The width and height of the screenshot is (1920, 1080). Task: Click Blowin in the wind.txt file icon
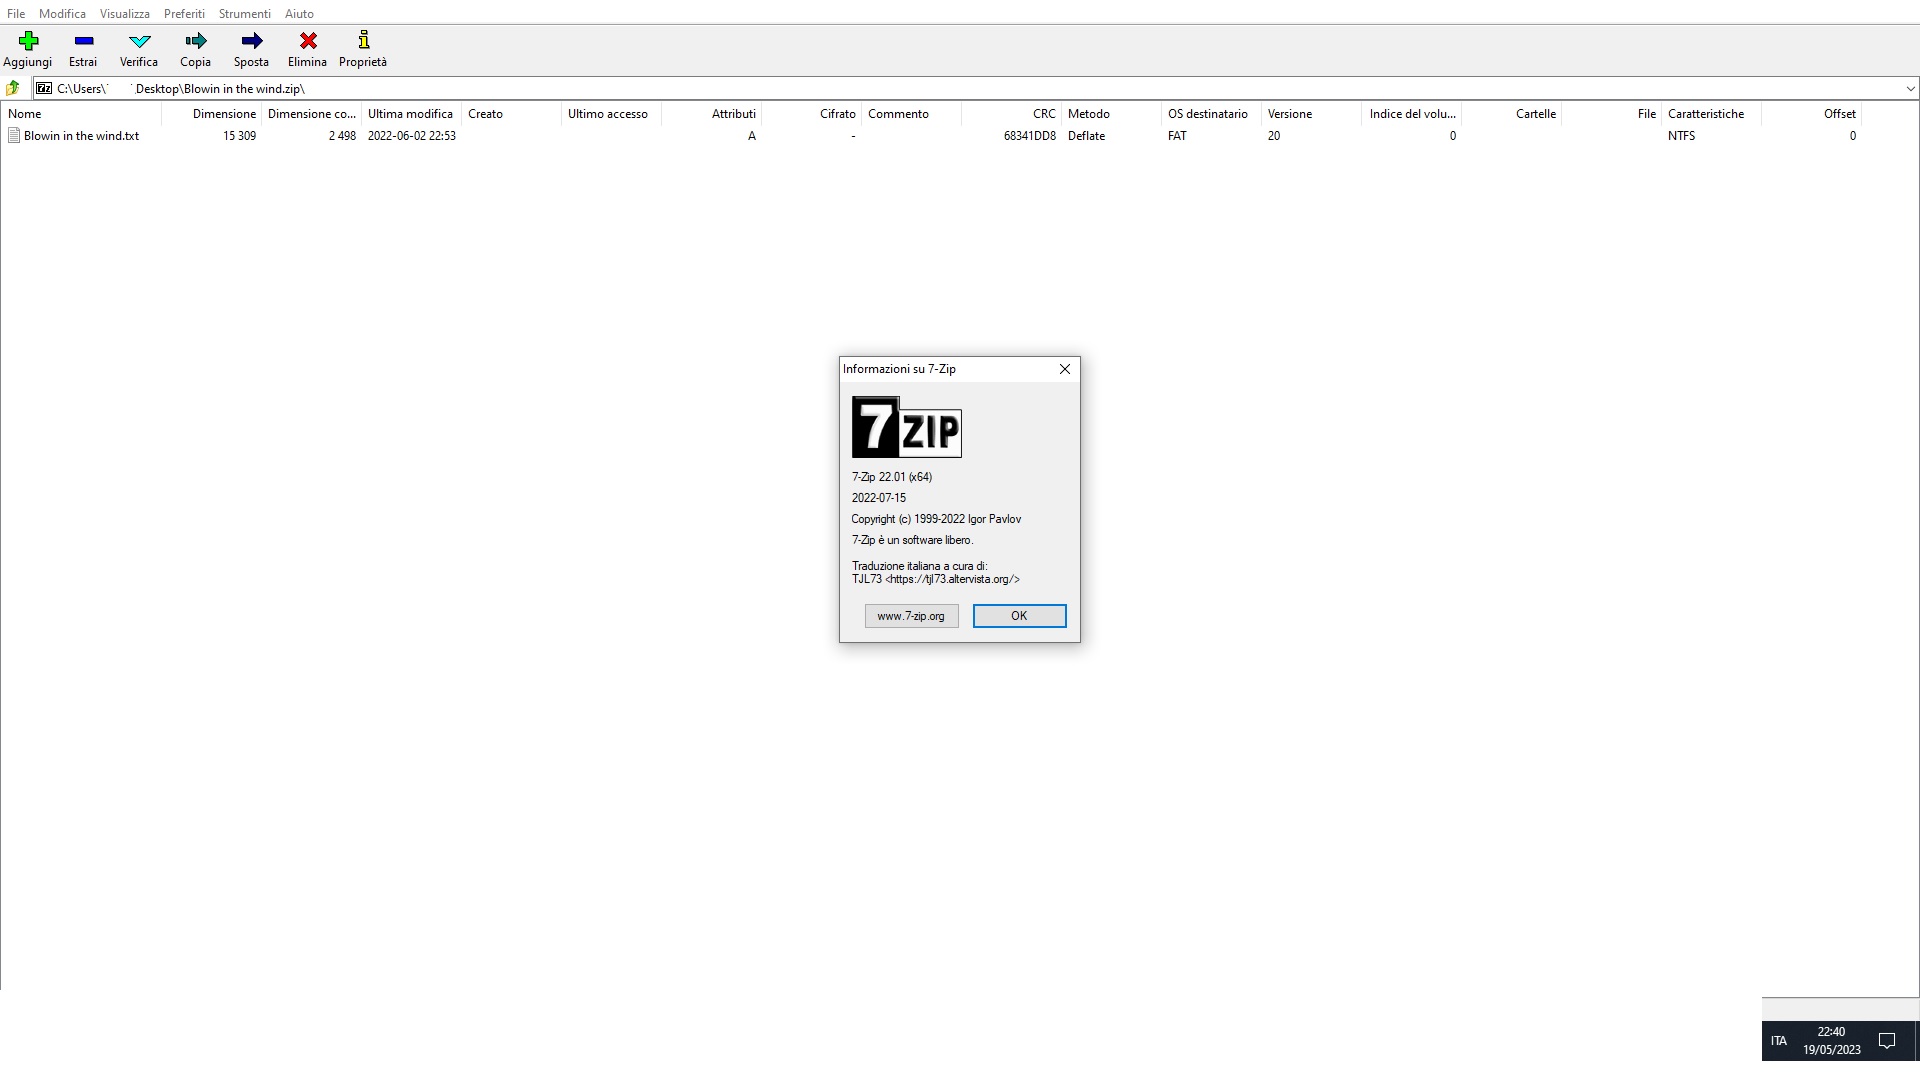tap(14, 136)
